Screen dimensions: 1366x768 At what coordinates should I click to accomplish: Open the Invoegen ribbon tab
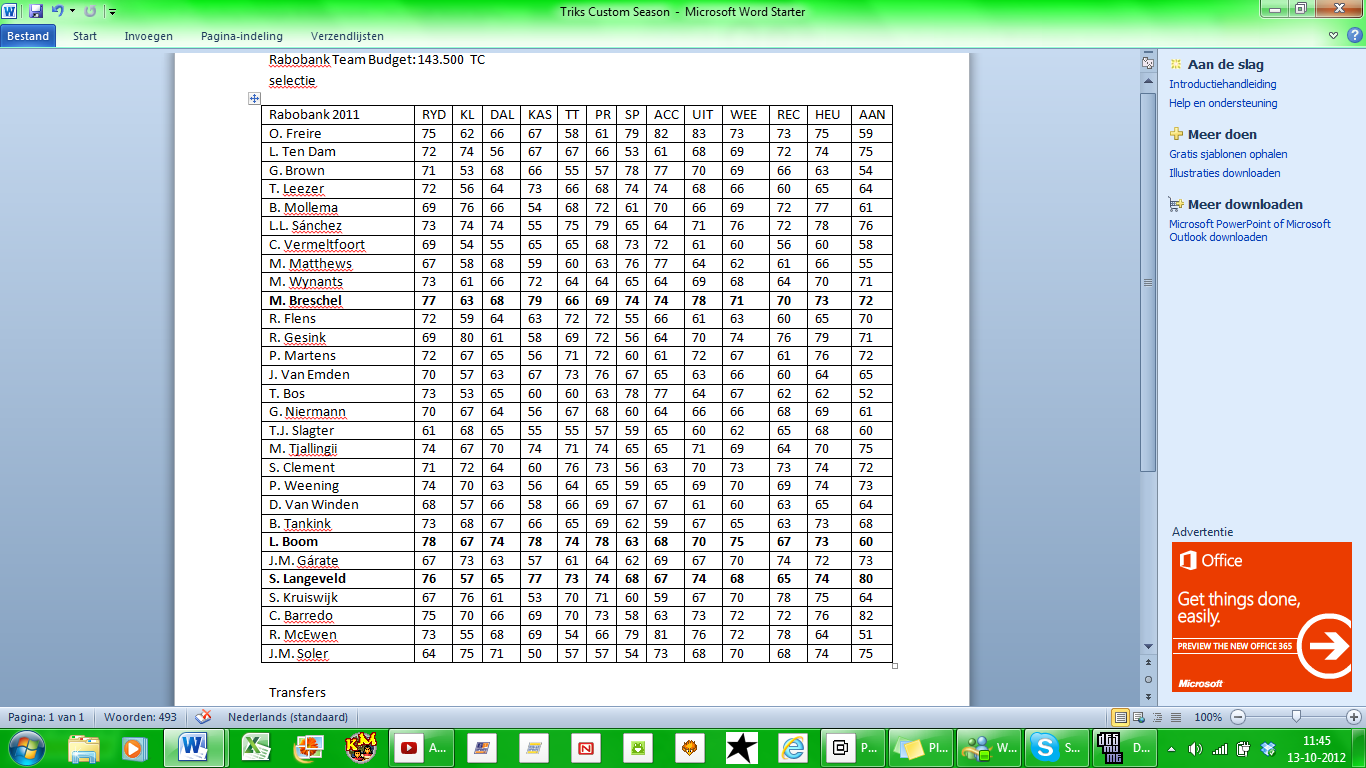(x=148, y=36)
